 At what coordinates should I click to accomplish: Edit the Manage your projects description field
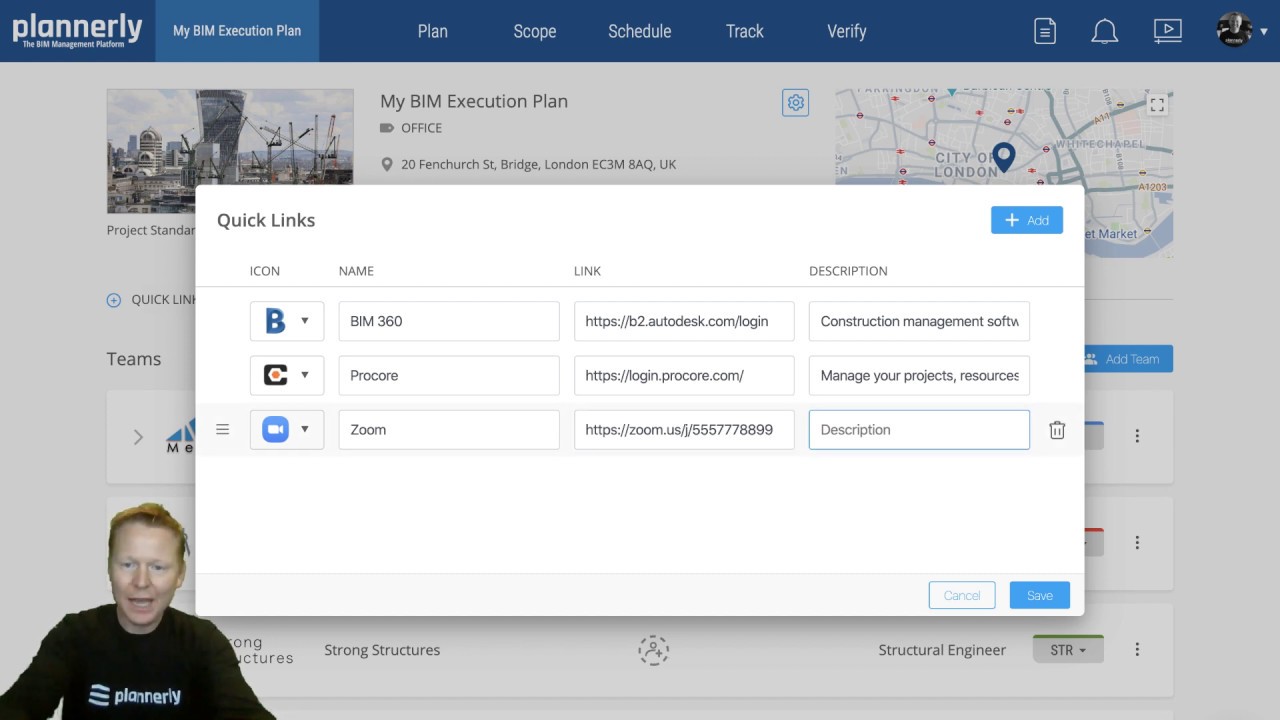coord(919,375)
